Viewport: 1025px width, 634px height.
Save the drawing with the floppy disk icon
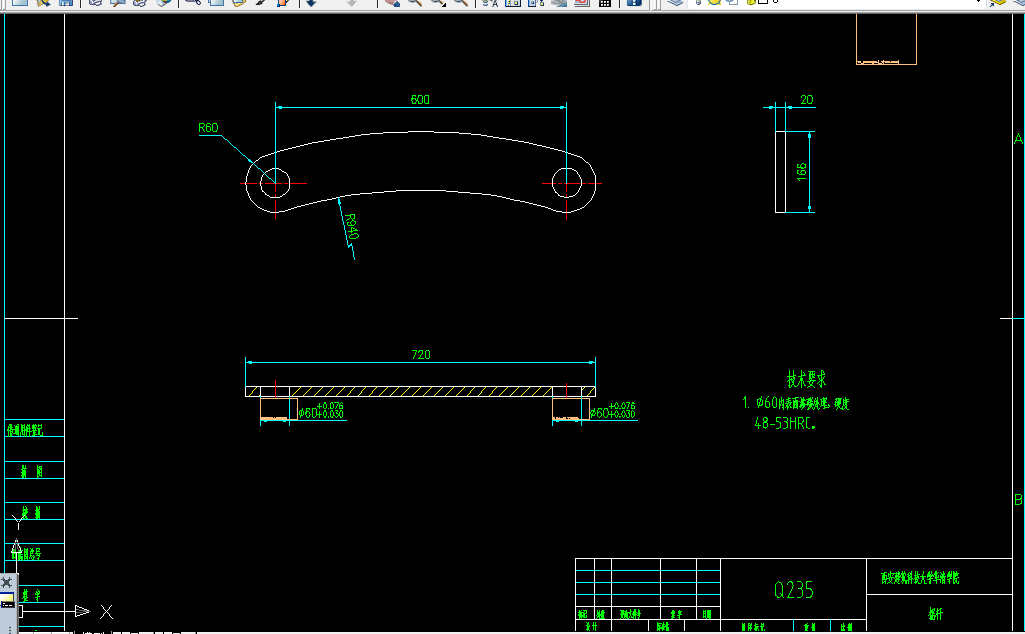coord(65,3)
